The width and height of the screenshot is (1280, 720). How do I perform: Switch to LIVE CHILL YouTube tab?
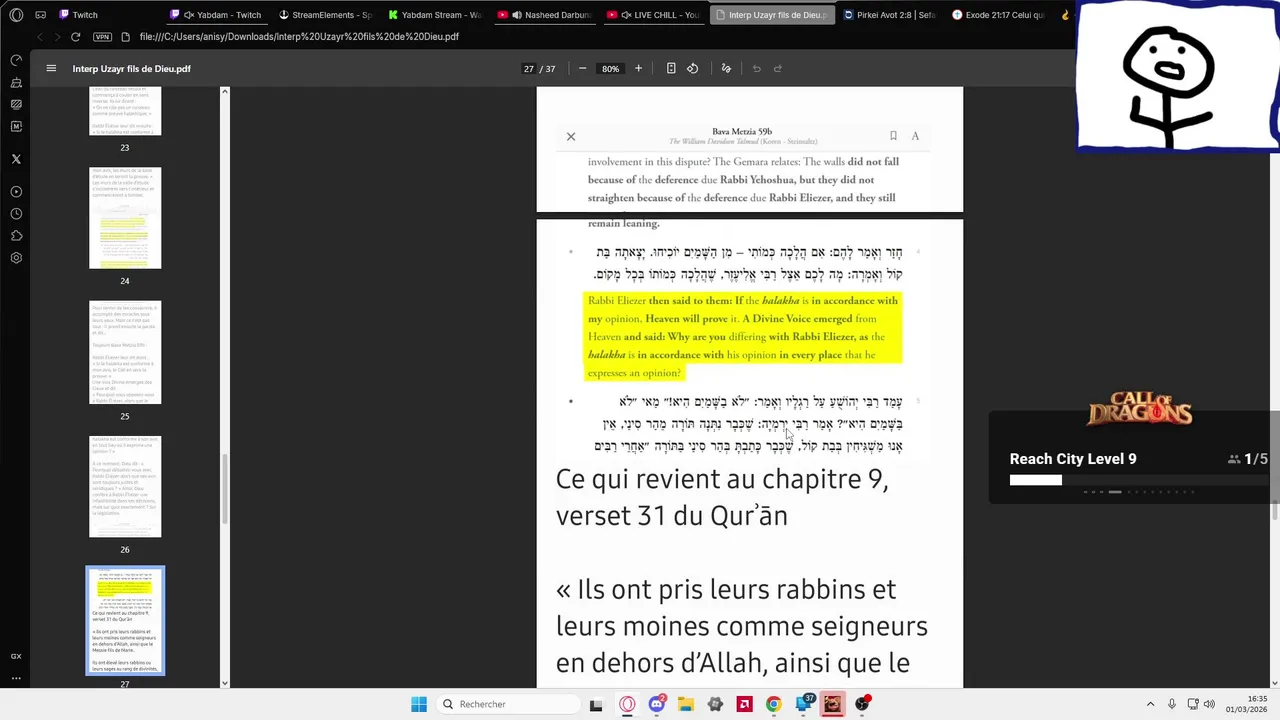[x=654, y=15]
